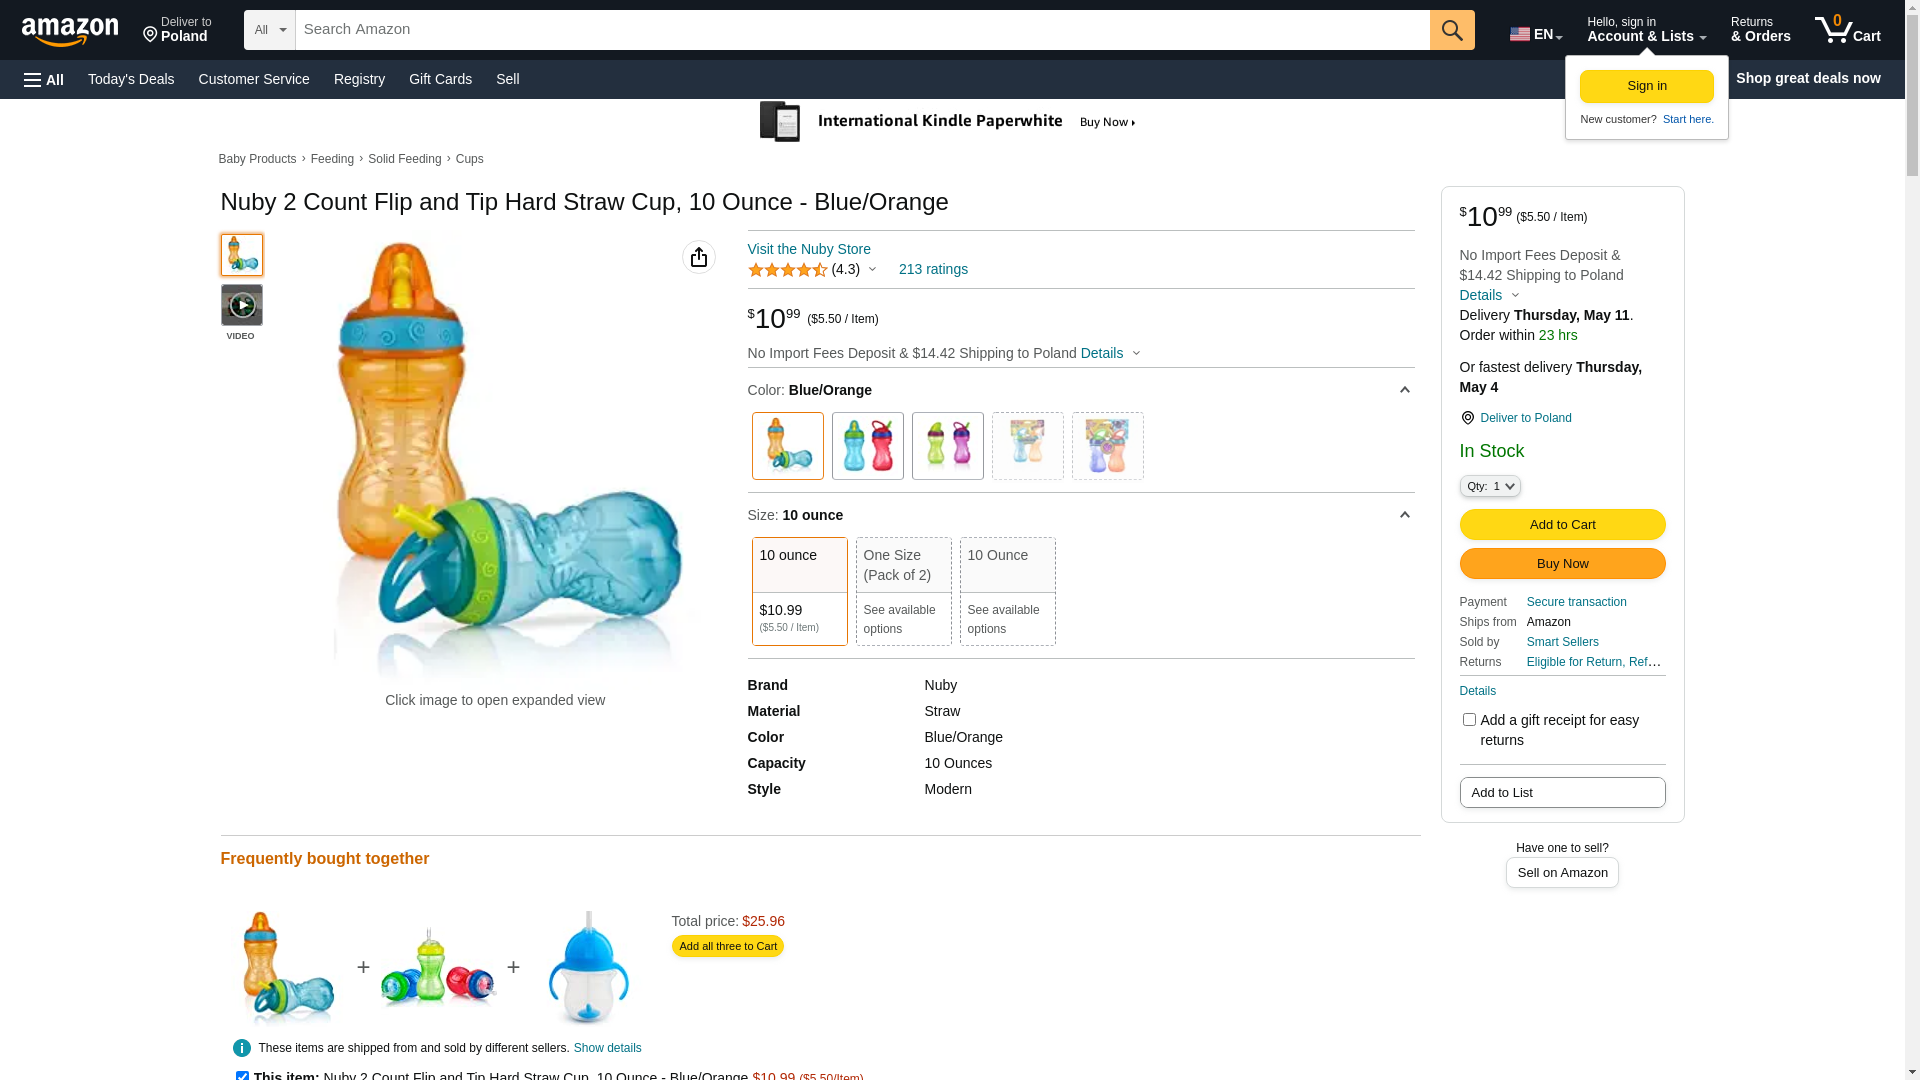The height and width of the screenshot is (1080, 1920).
Task: Select the One Size (Pack of 2) option
Action: click(x=904, y=591)
